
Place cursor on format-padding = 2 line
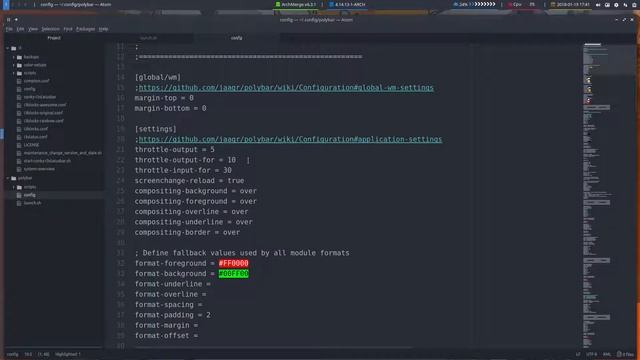173,315
